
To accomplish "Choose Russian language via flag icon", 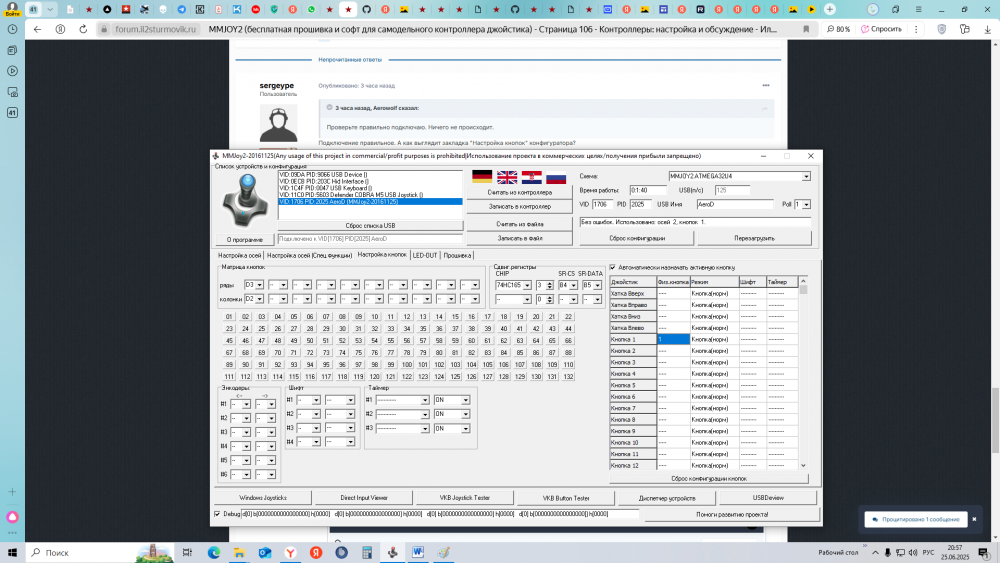I will (x=556, y=177).
